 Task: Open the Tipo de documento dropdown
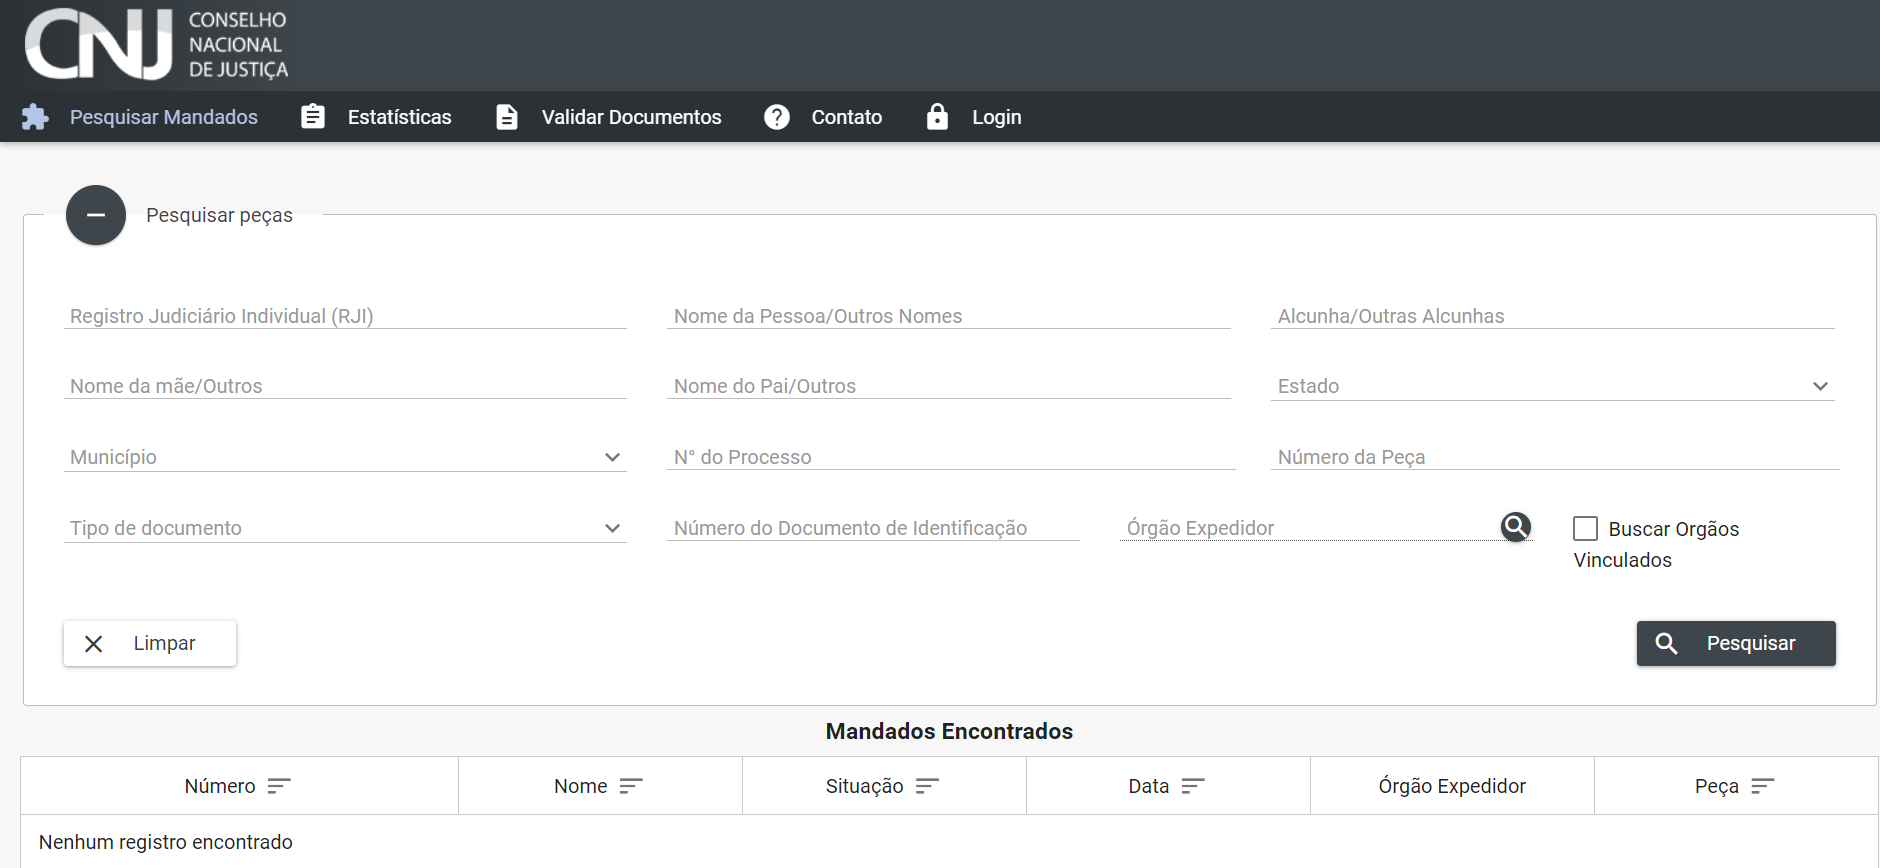point(344,528)
